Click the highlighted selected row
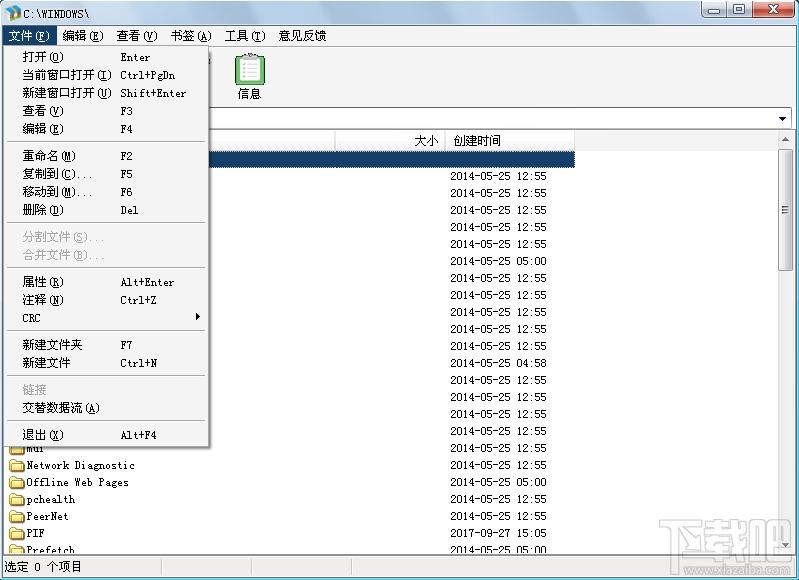799x580 pixels. click(391, 159)
